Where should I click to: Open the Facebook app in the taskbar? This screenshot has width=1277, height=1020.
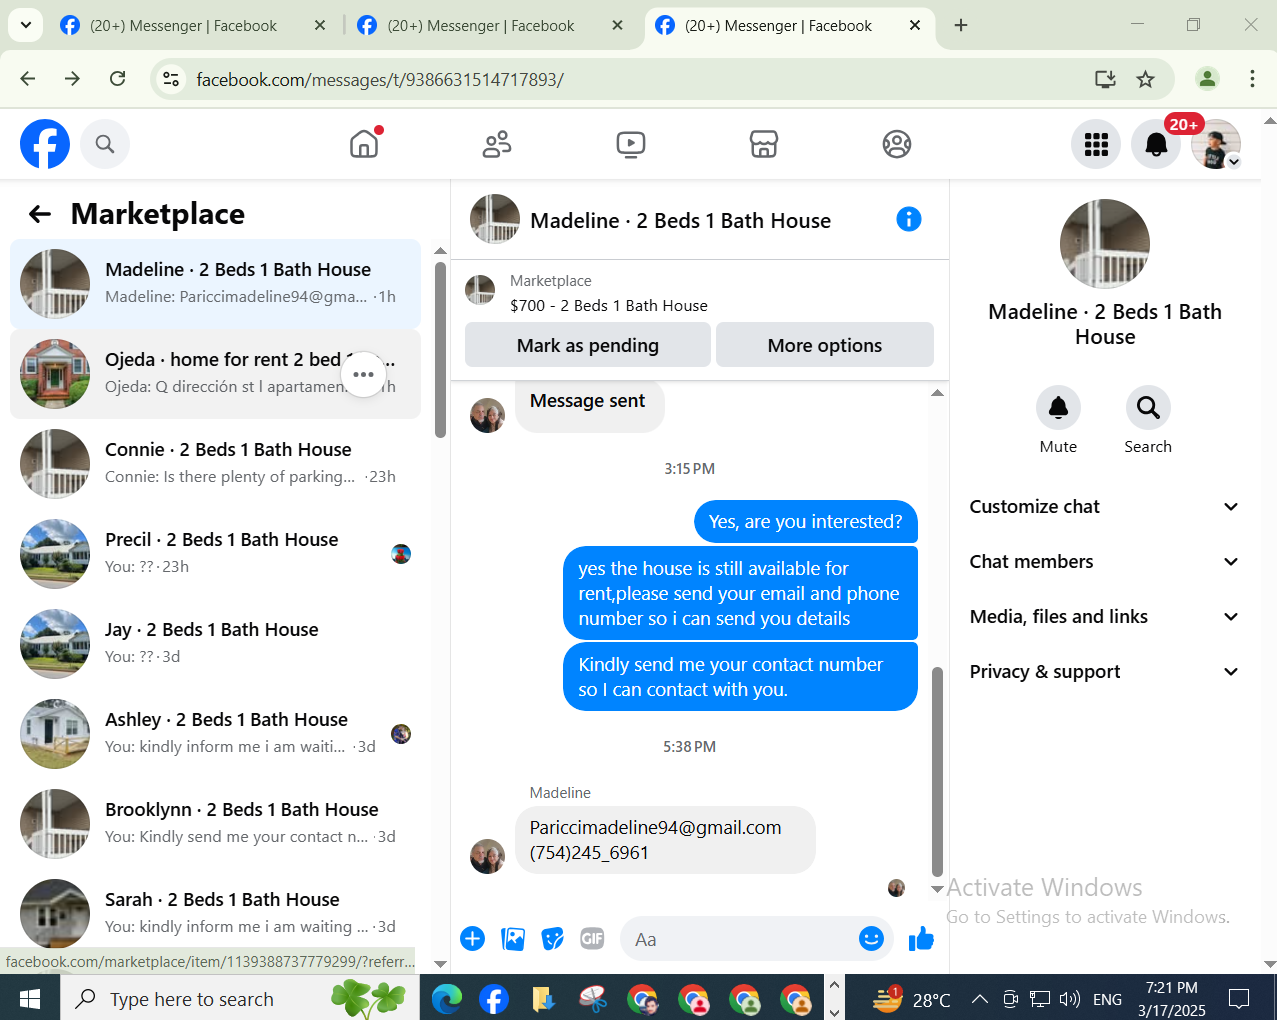[x=494, y=998]
